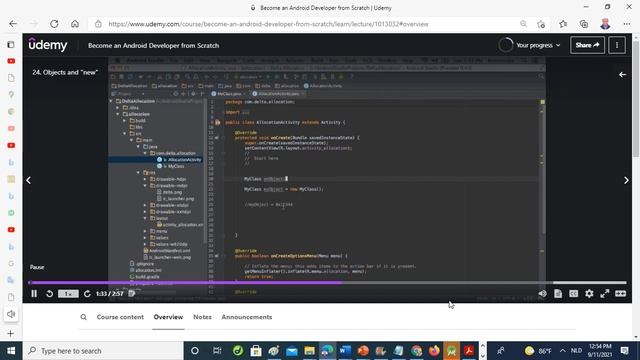Go to the previous lecture arrow
Image resolution: width=640 pixels, height=360 pixels.
point(29,180)
